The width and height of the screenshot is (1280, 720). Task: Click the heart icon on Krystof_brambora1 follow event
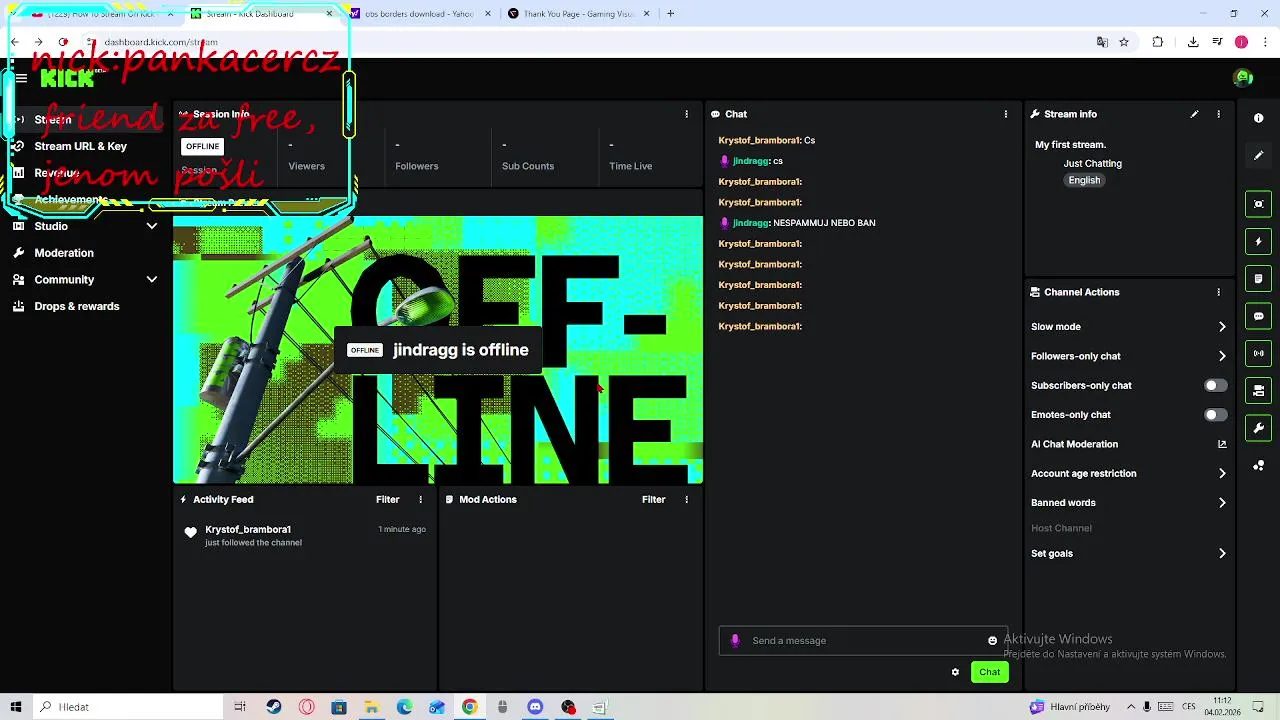click(x=190, y=533)
